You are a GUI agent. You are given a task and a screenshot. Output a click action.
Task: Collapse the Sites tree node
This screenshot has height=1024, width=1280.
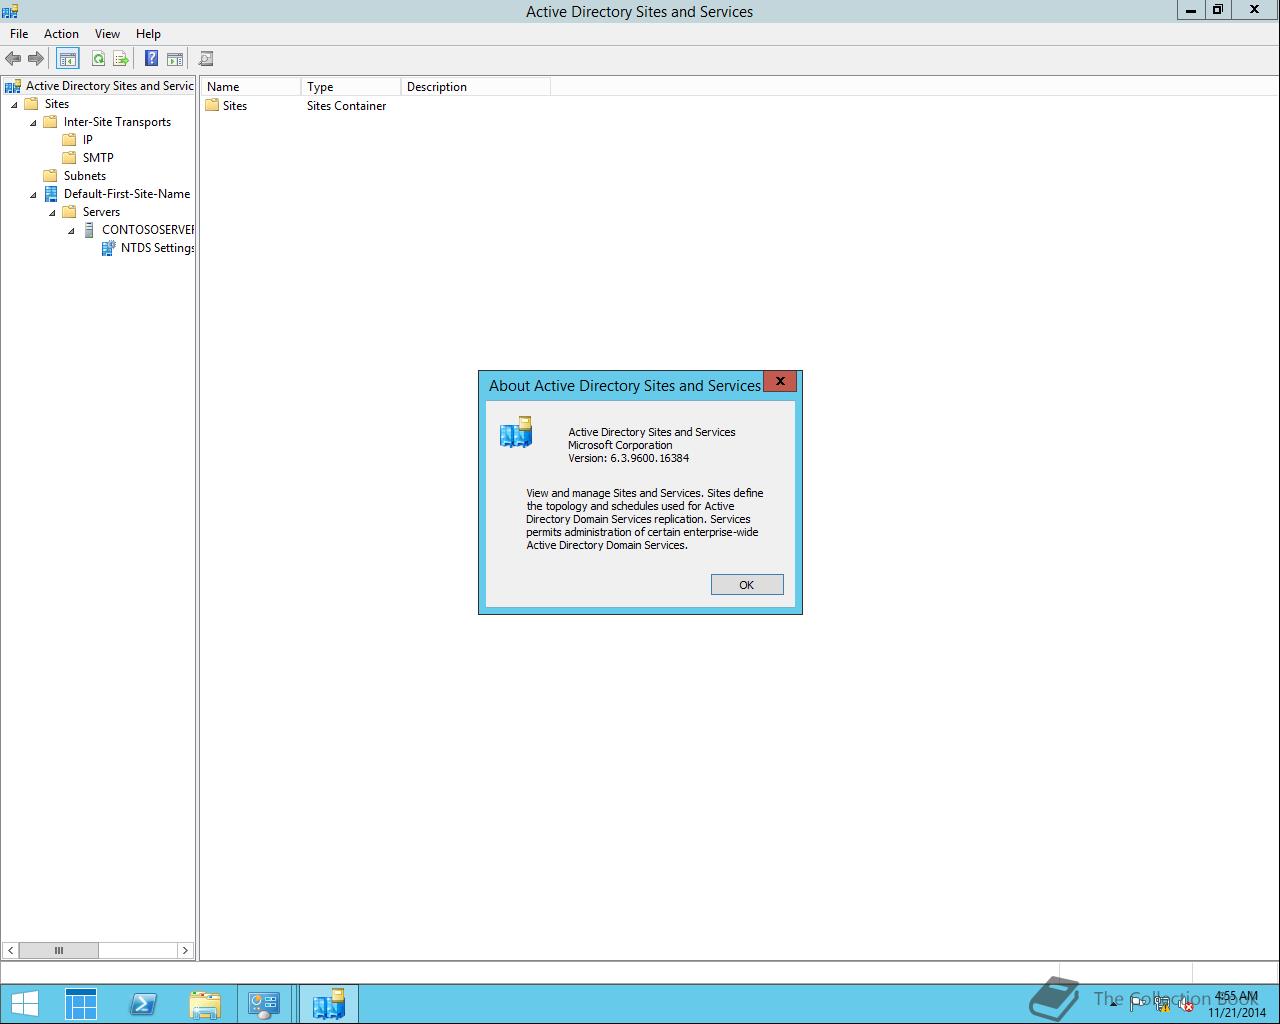point(14,105)
